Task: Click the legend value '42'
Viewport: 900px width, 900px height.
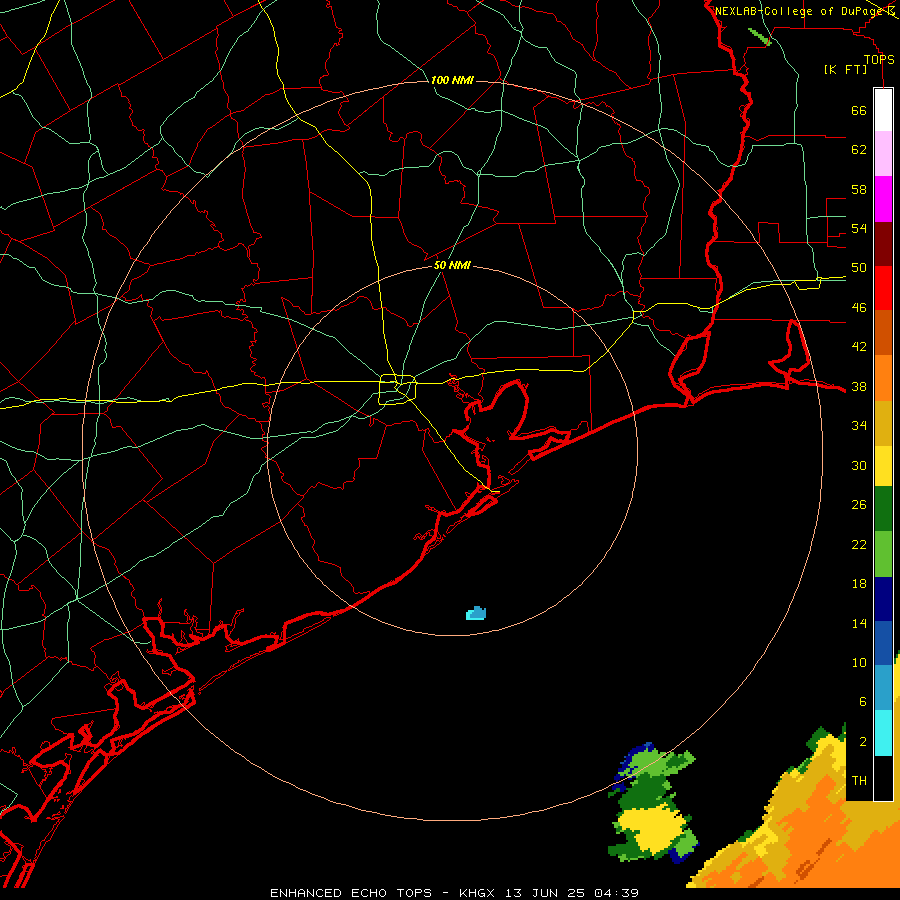Action: pos(859,346)
